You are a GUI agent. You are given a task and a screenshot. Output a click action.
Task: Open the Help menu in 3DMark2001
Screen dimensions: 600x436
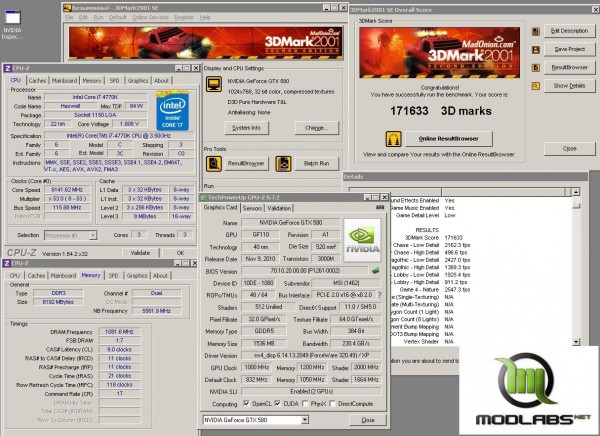pos(205,18)
